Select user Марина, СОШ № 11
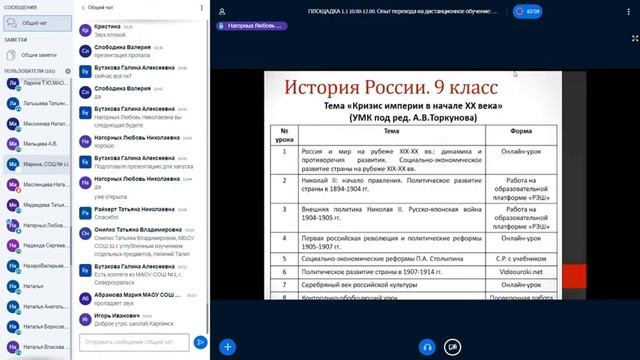The image size is (640, 360). (37, 164)
